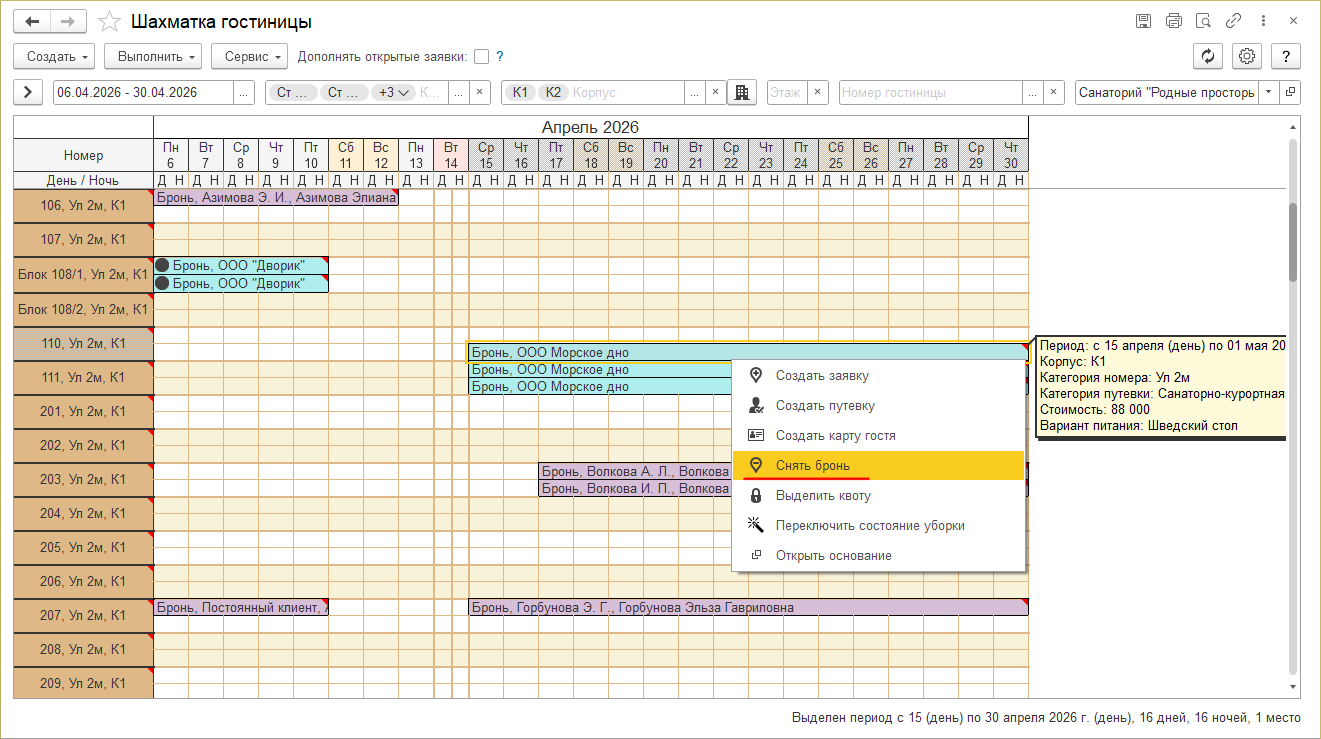
Task: Open settings with the gear icon
Action: (x=1246, y=57)
